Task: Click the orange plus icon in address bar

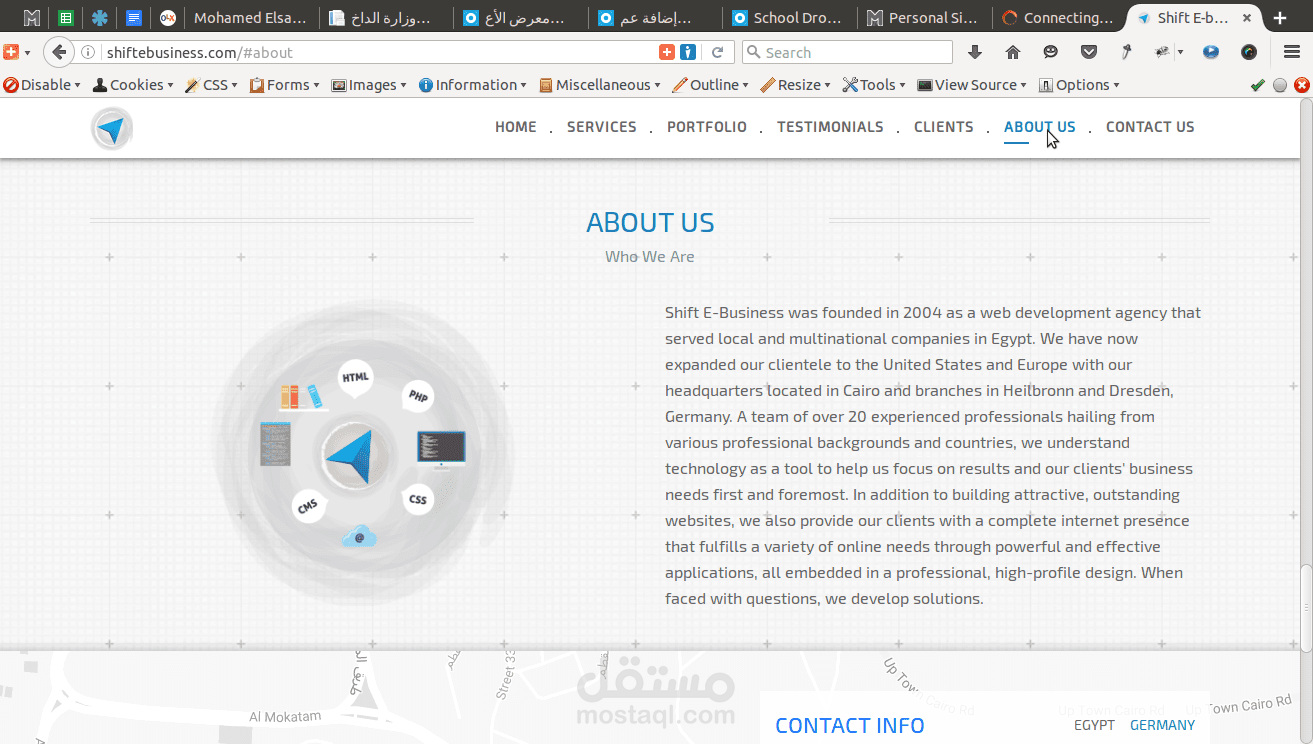Action: [x=667, y=52]
